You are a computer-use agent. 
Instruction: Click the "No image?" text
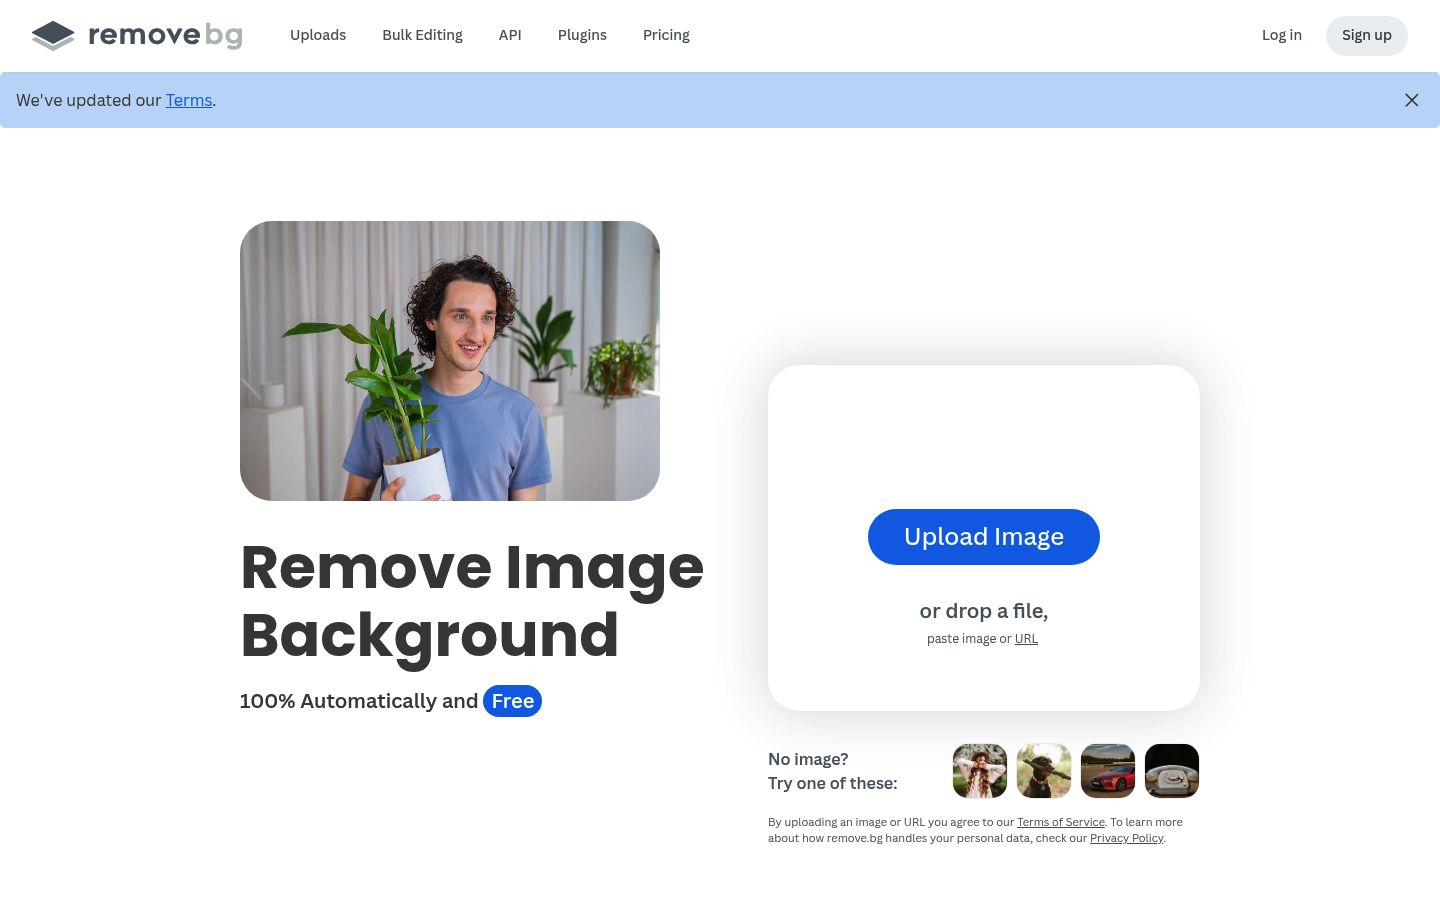click(x=808, y=759)
